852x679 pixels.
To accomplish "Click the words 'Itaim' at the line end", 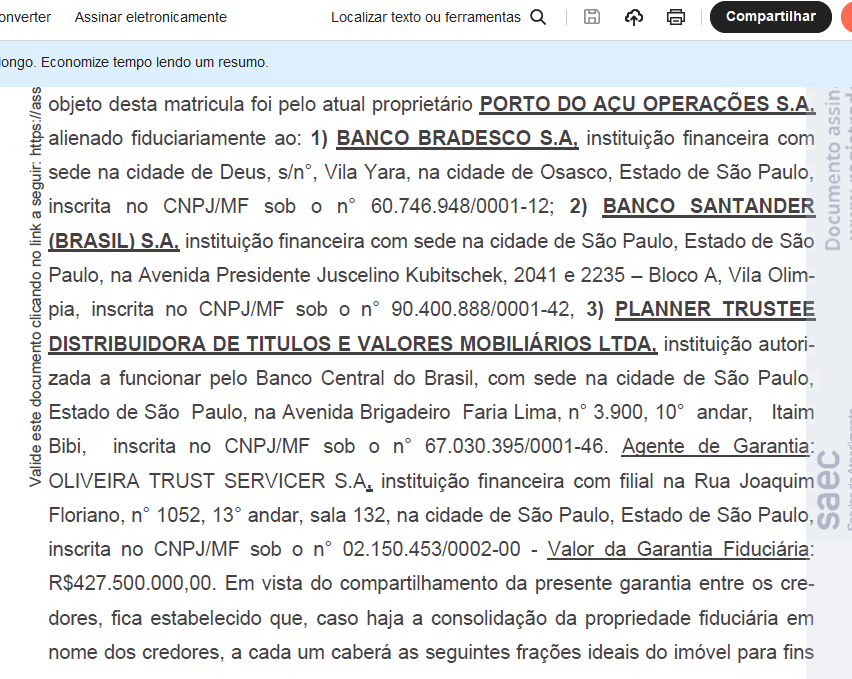I will pos(793,412).
